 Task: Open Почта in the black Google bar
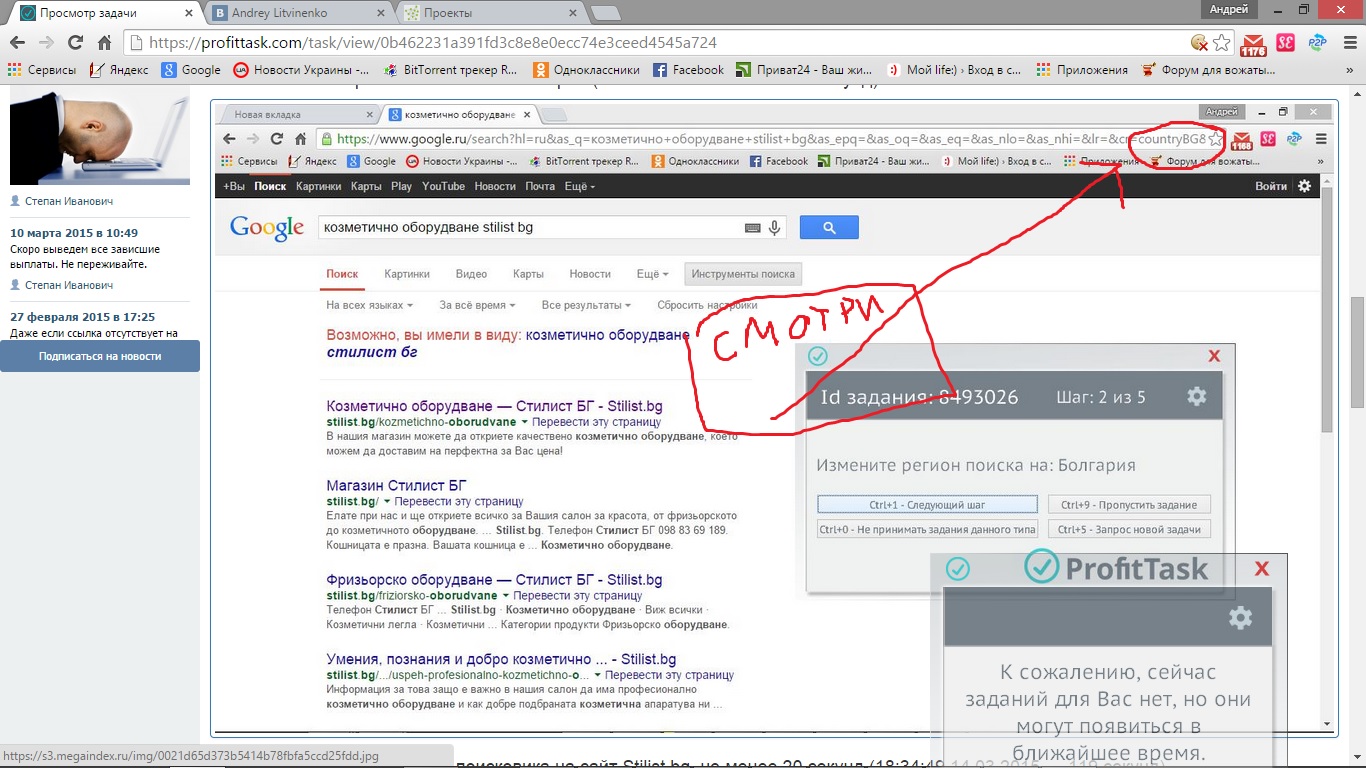[x=540, y=186]
